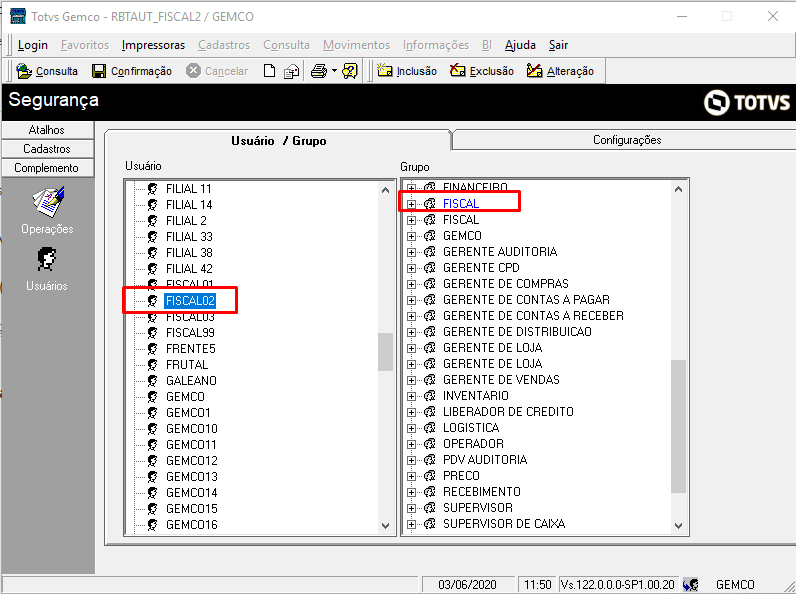Select the Usuário / Grupo tab
The height and width of the screenshot is (594, 796).
point(278,141)
